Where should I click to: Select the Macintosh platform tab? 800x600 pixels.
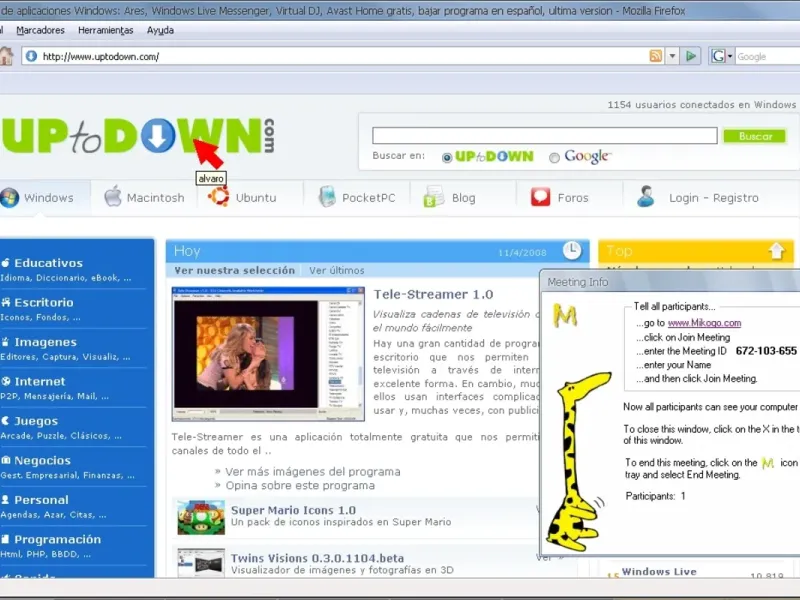click(x=144, y=197)
